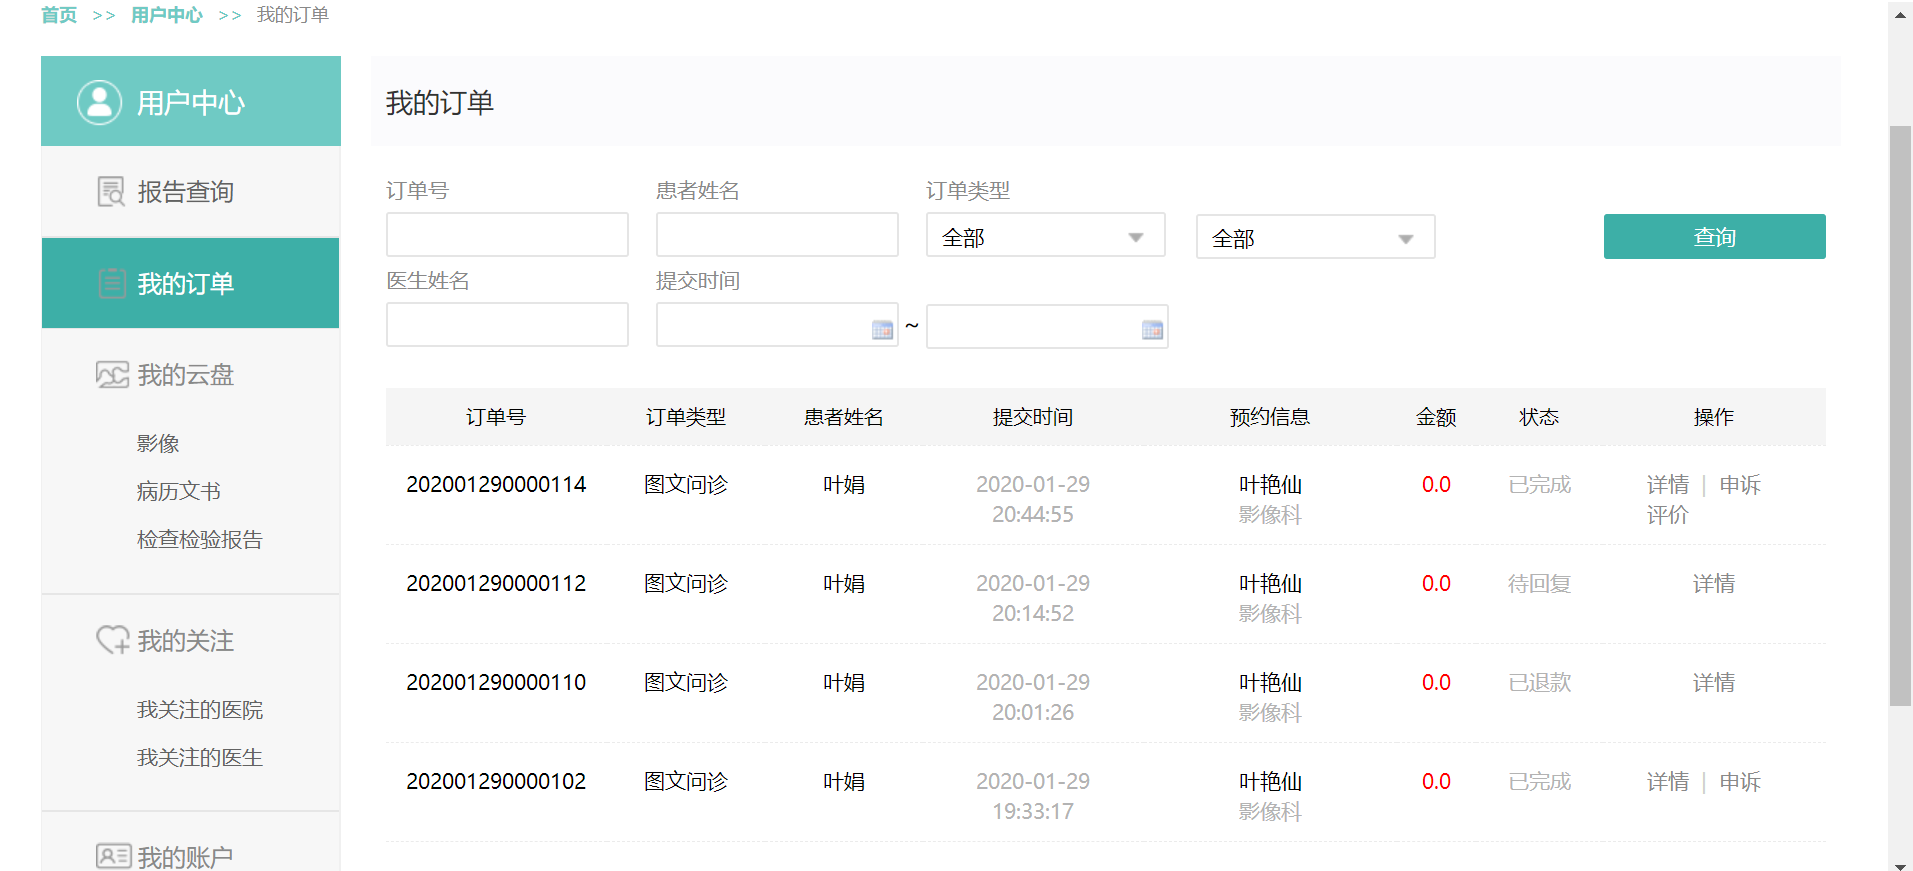Open 病历文书 in the sidebar
1913x871 pixels.
(x=179, y=491)
